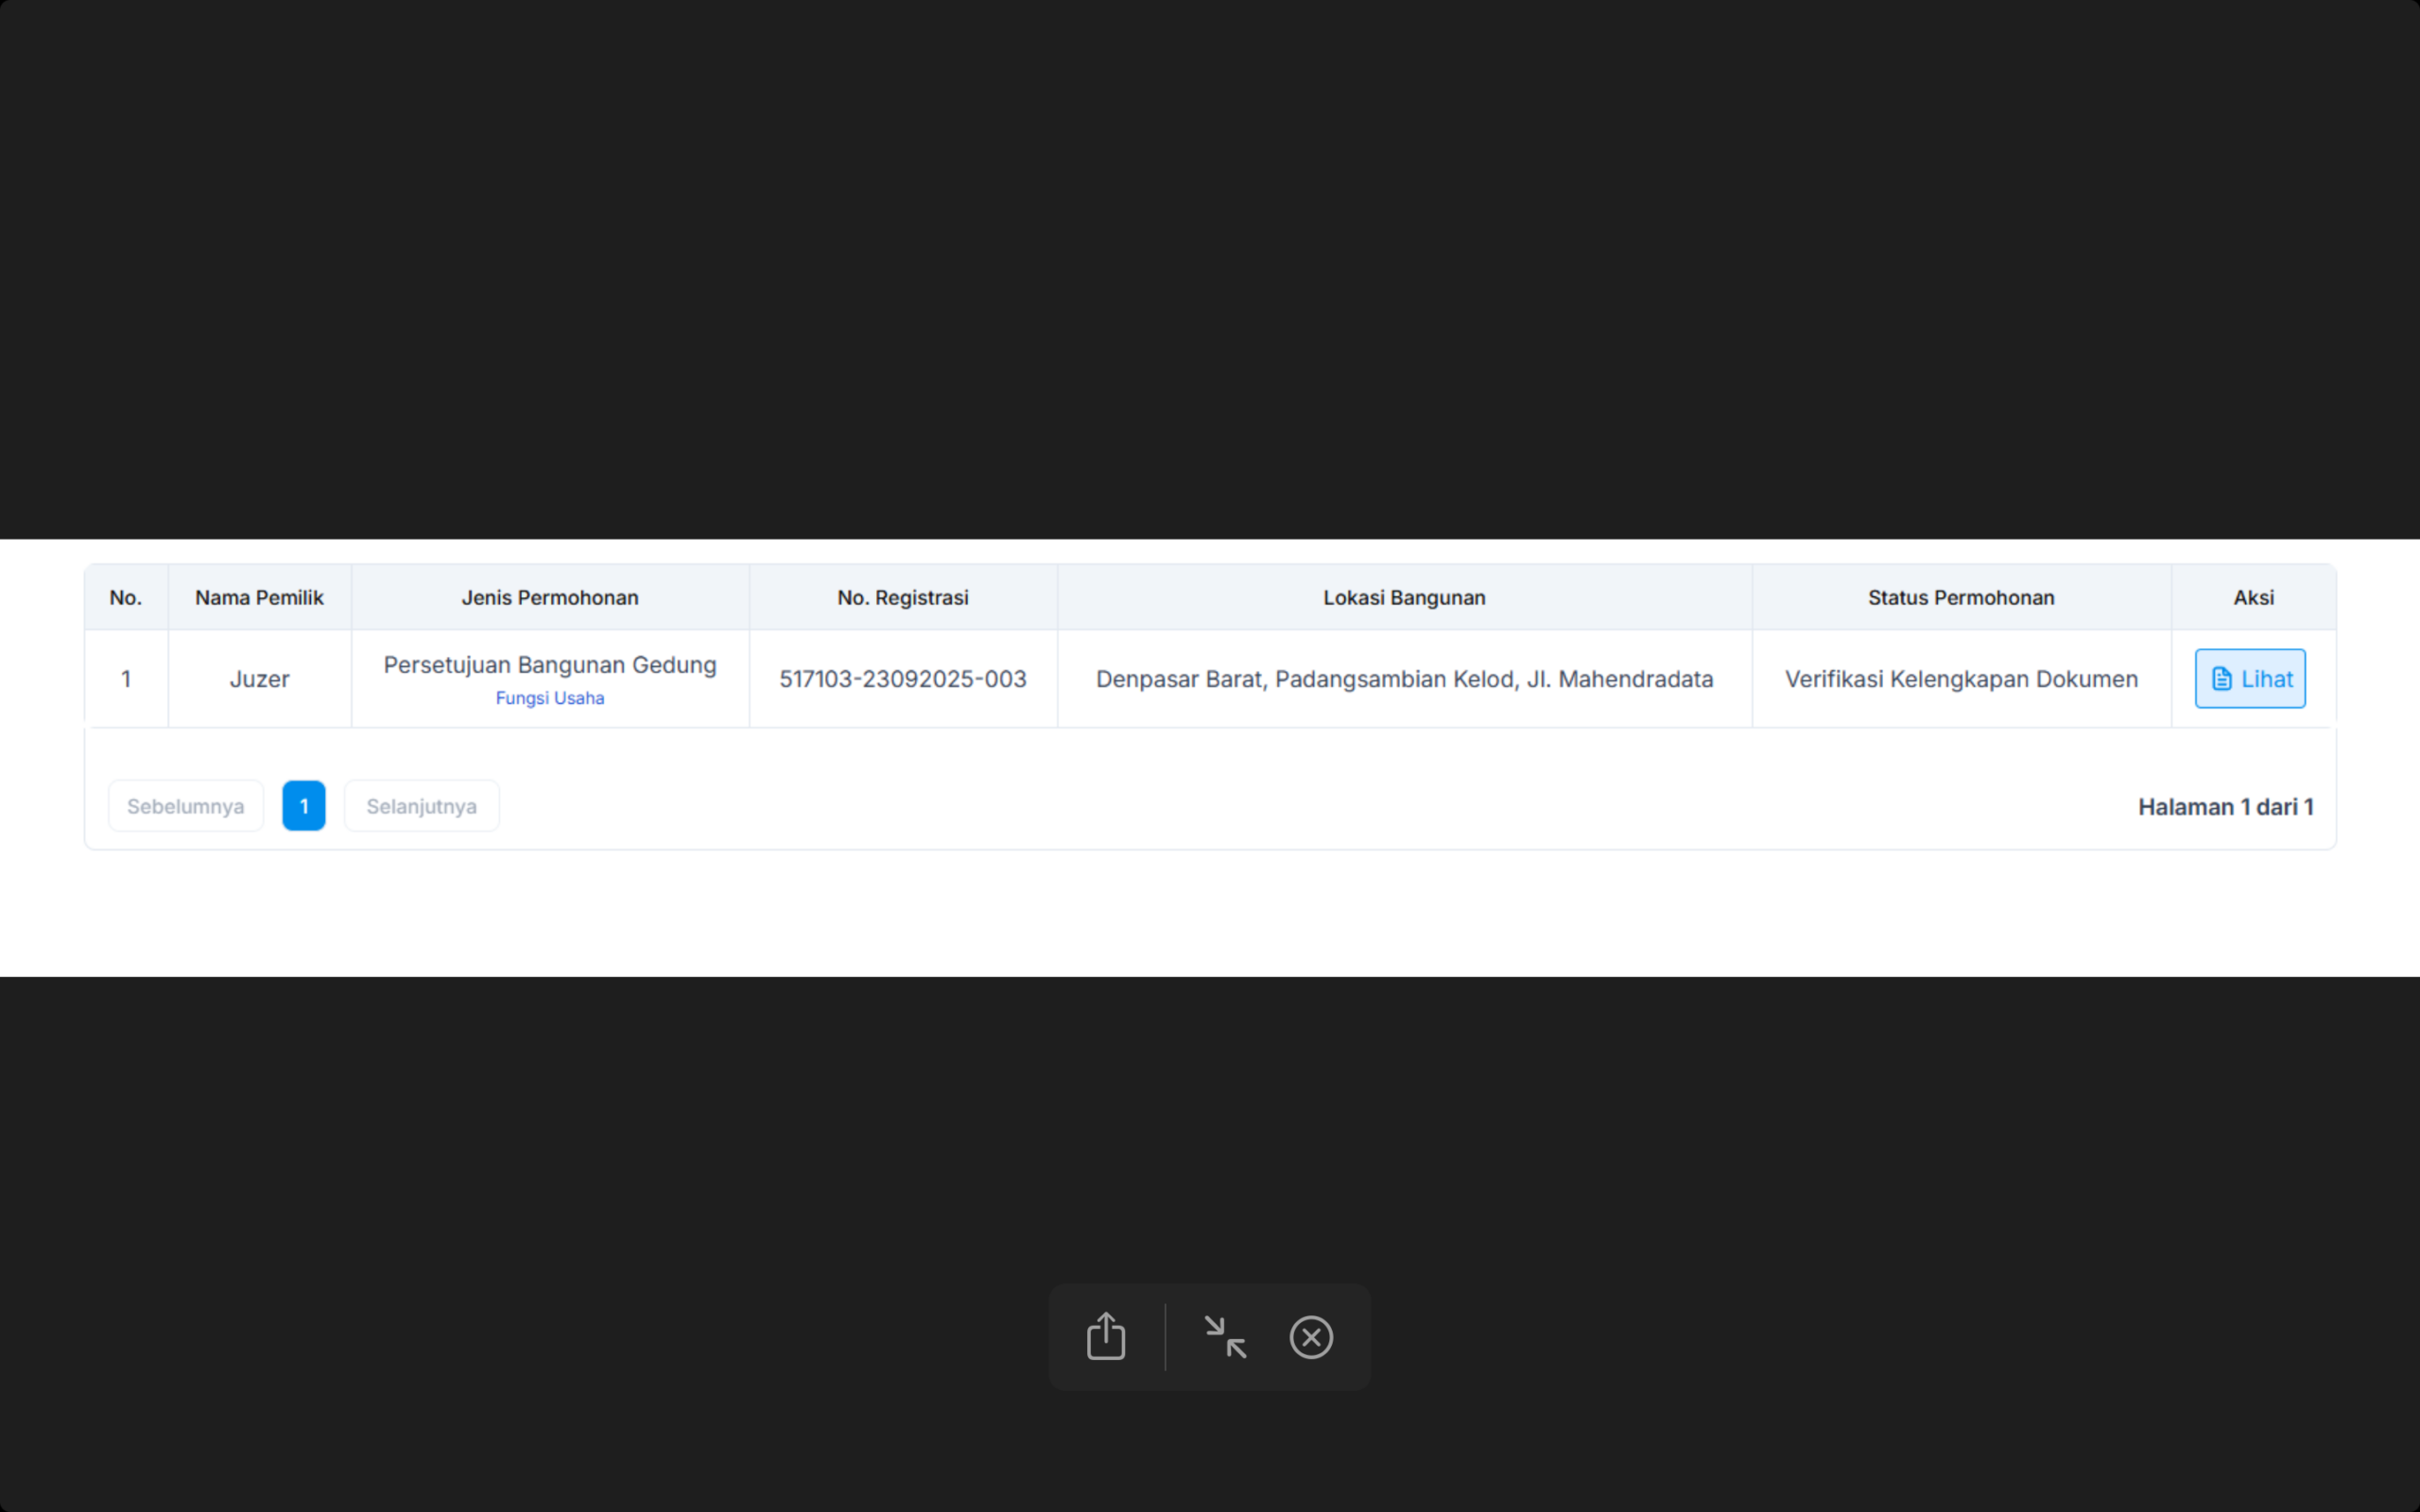Image resolution: width=2420 pixels, height=1512 pixels.
Task: Click registration number 517103-23092025-003
Action: (x=903, y=679)
